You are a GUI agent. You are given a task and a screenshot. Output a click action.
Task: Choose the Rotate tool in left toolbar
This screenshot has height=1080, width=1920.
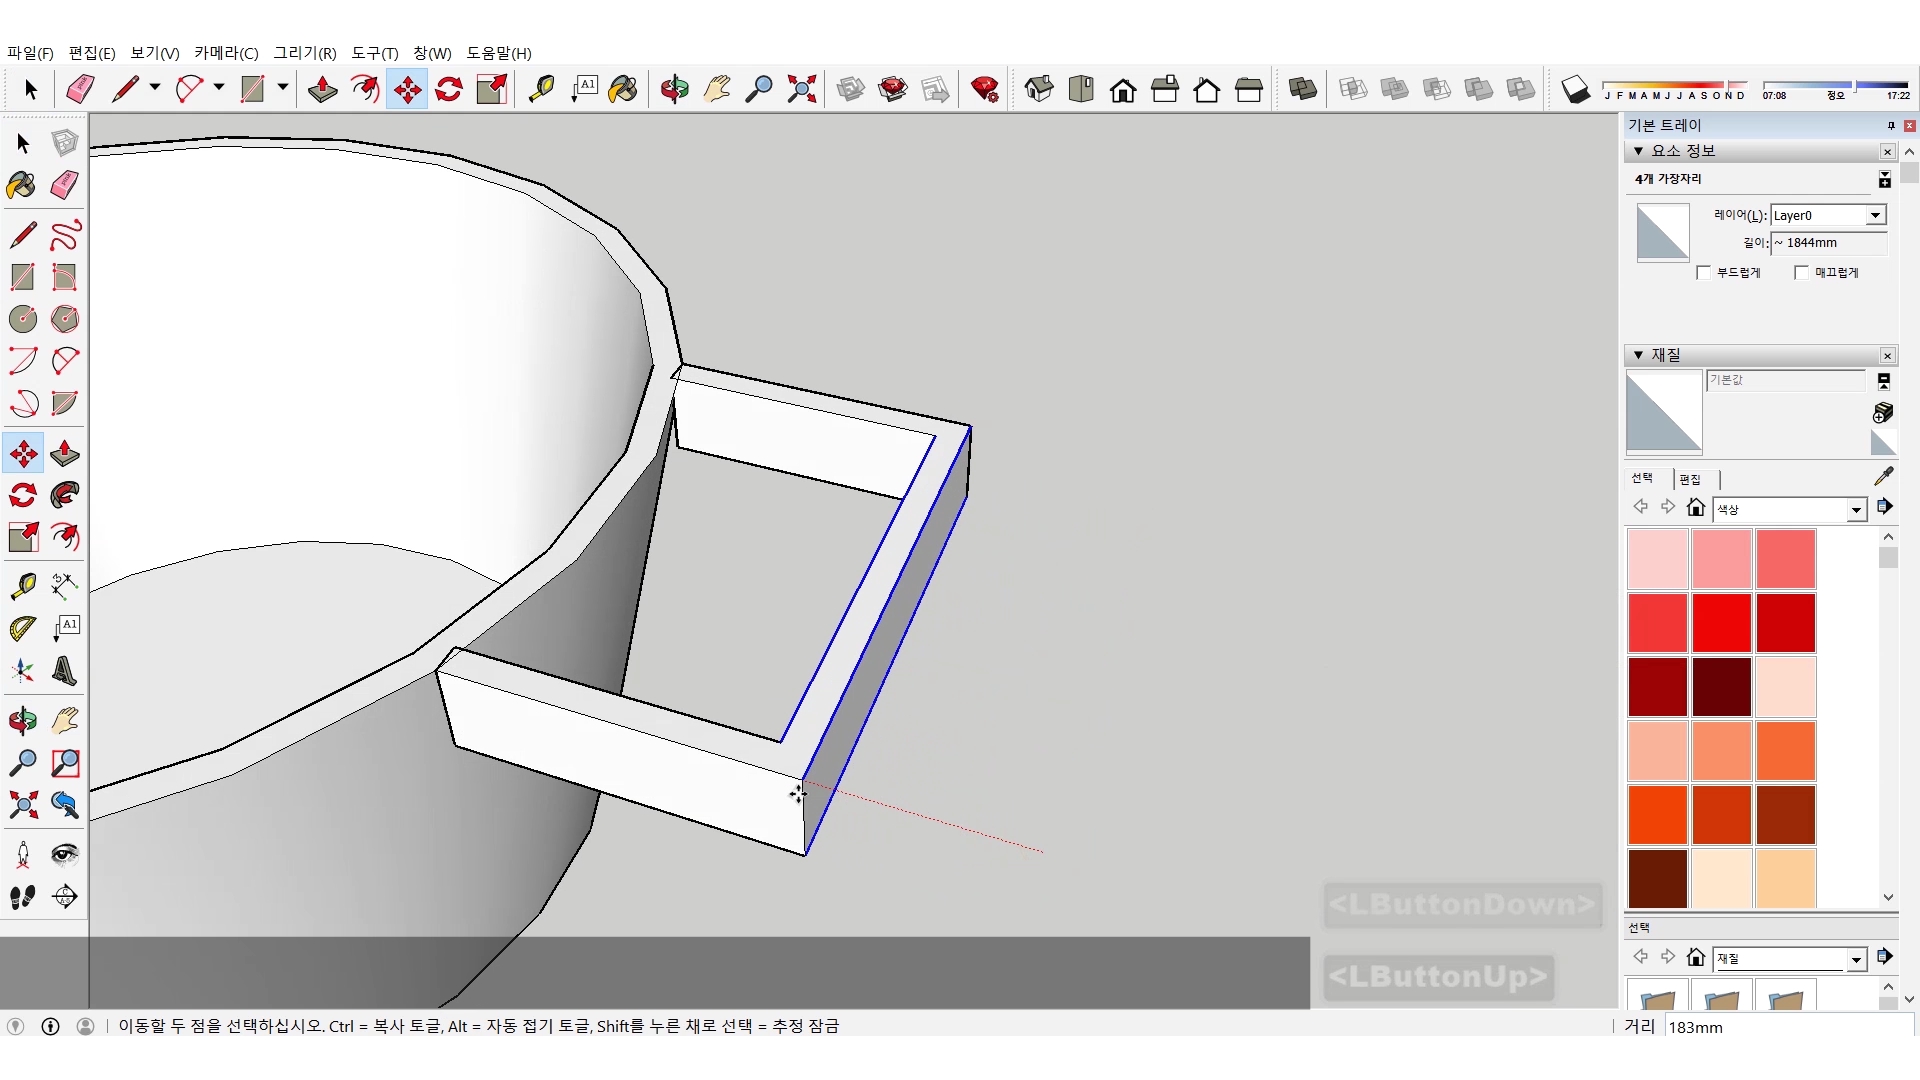click(x=22, y=495)
